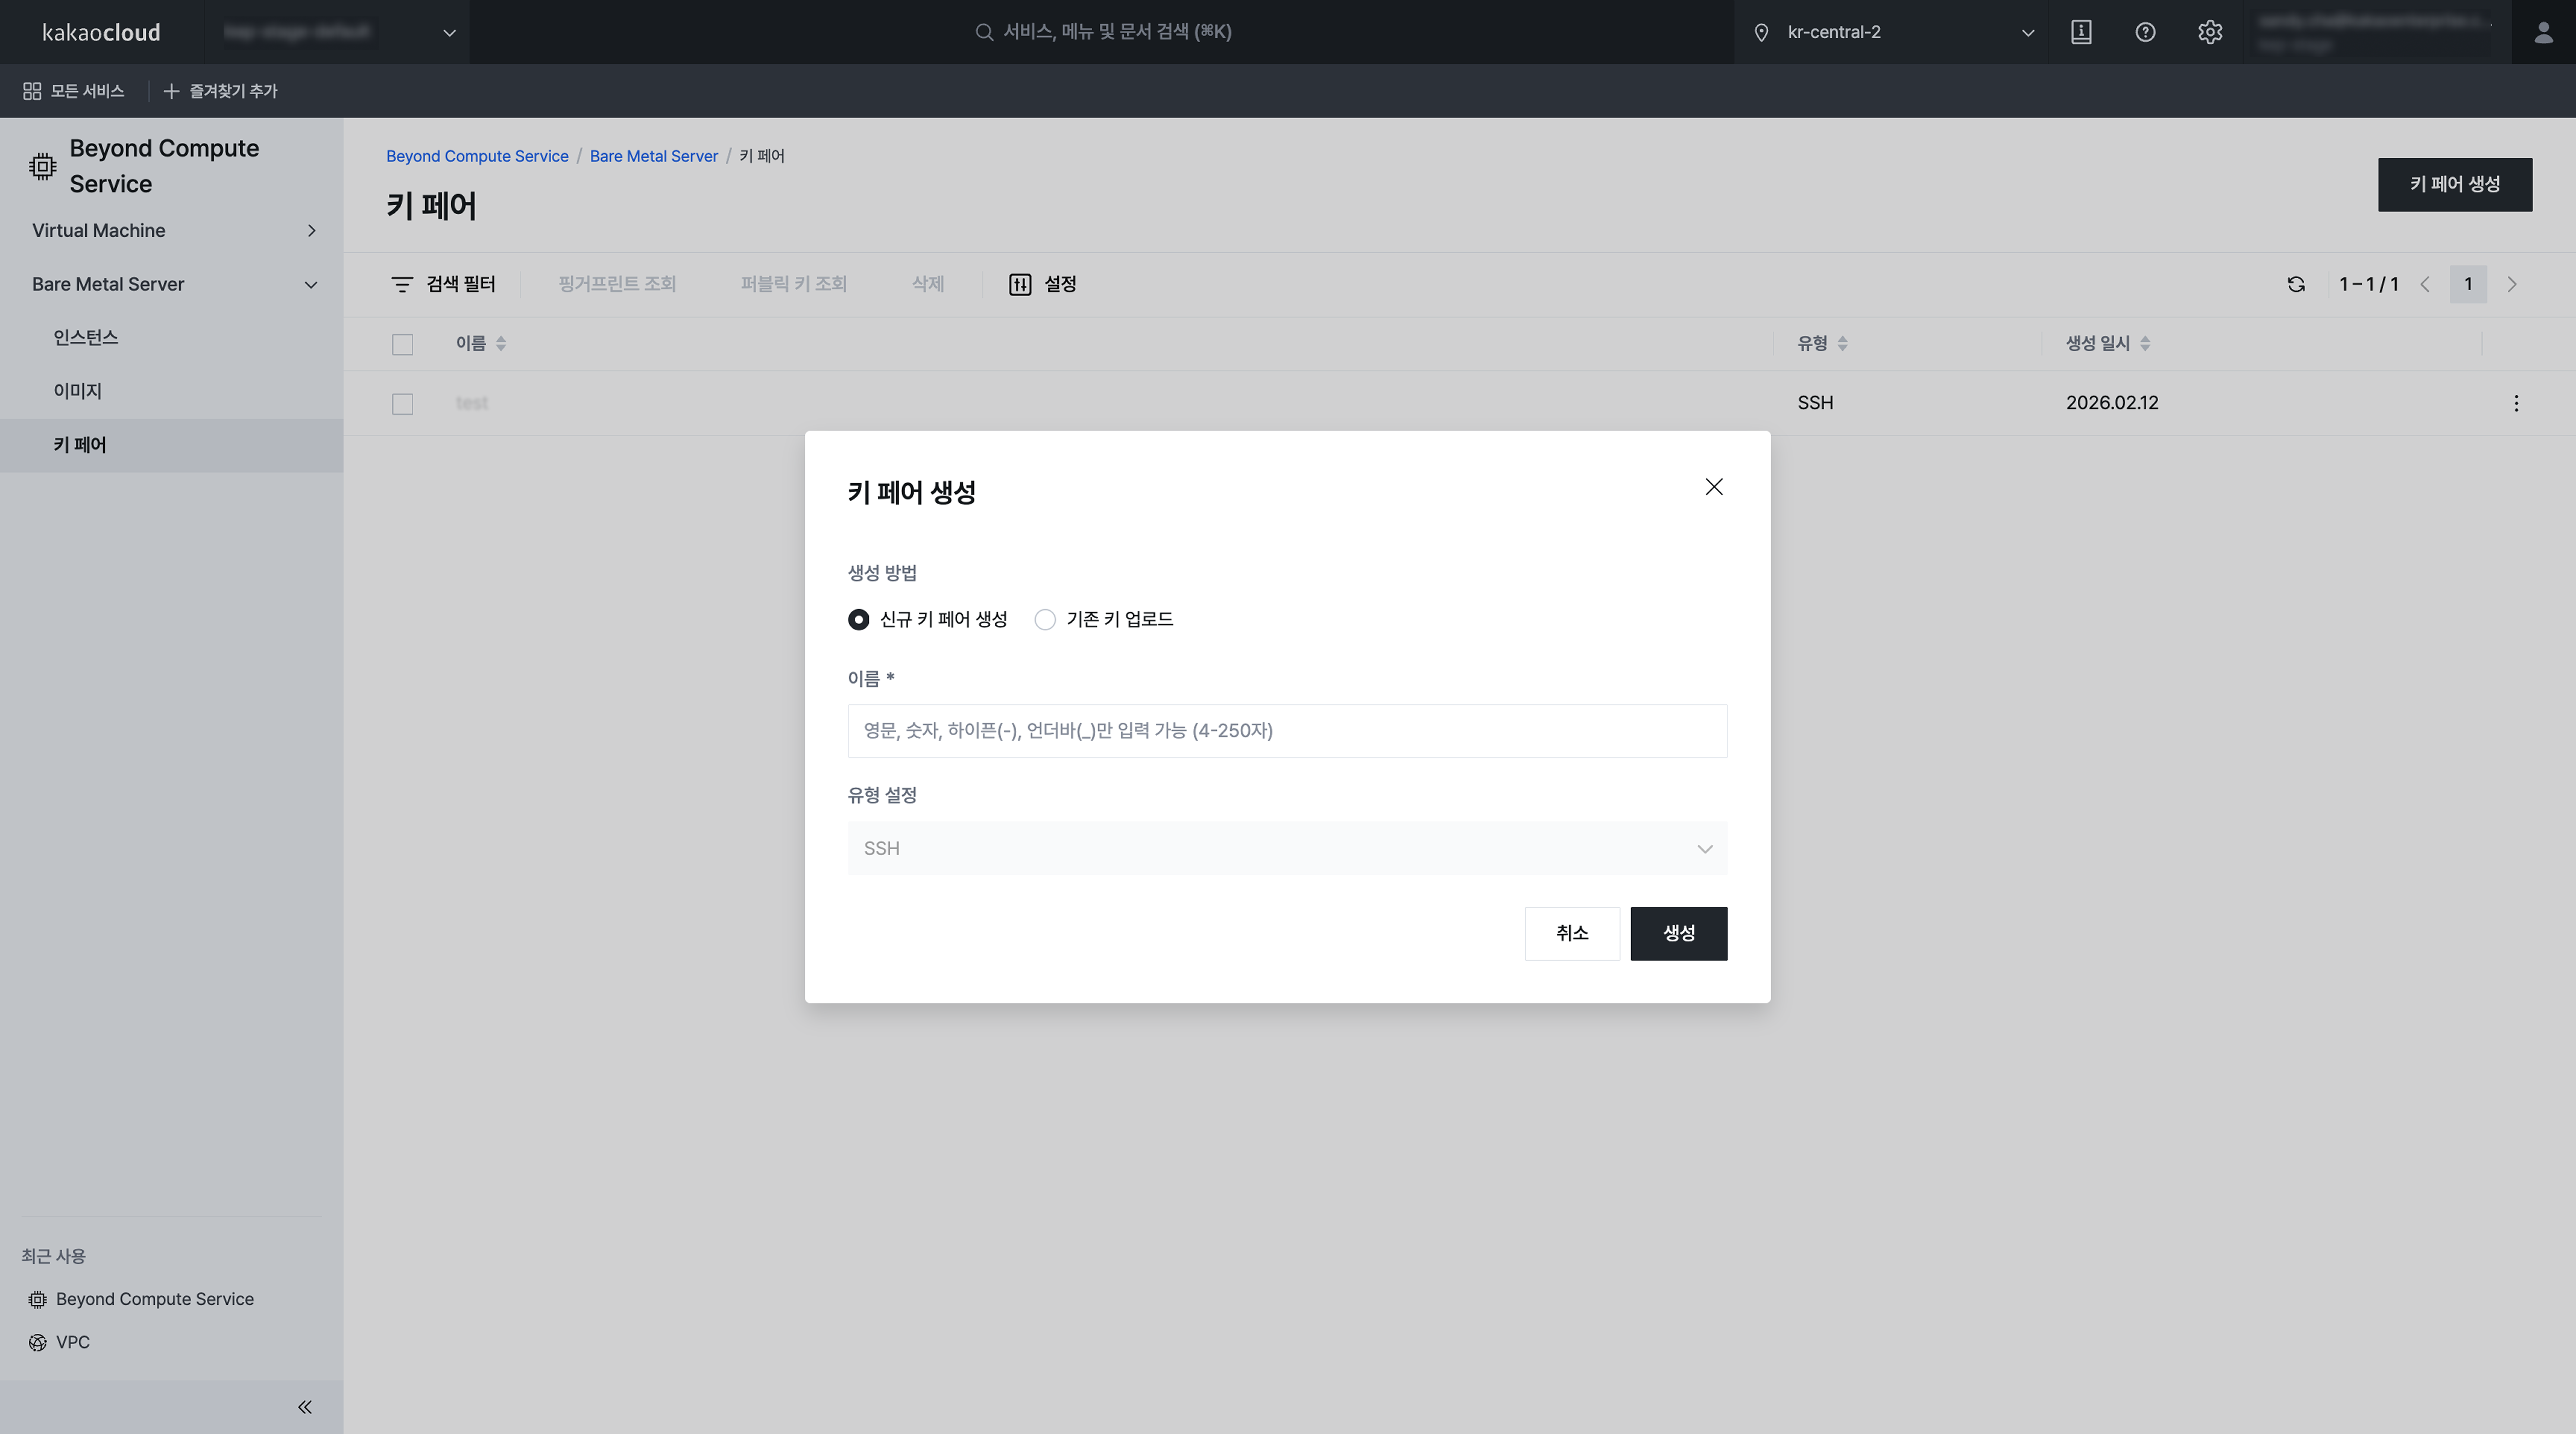Screen dimensions: 2576x1434
Task: Open the Bare Metal Server breadcrumb link
Action: coord(653,156)
